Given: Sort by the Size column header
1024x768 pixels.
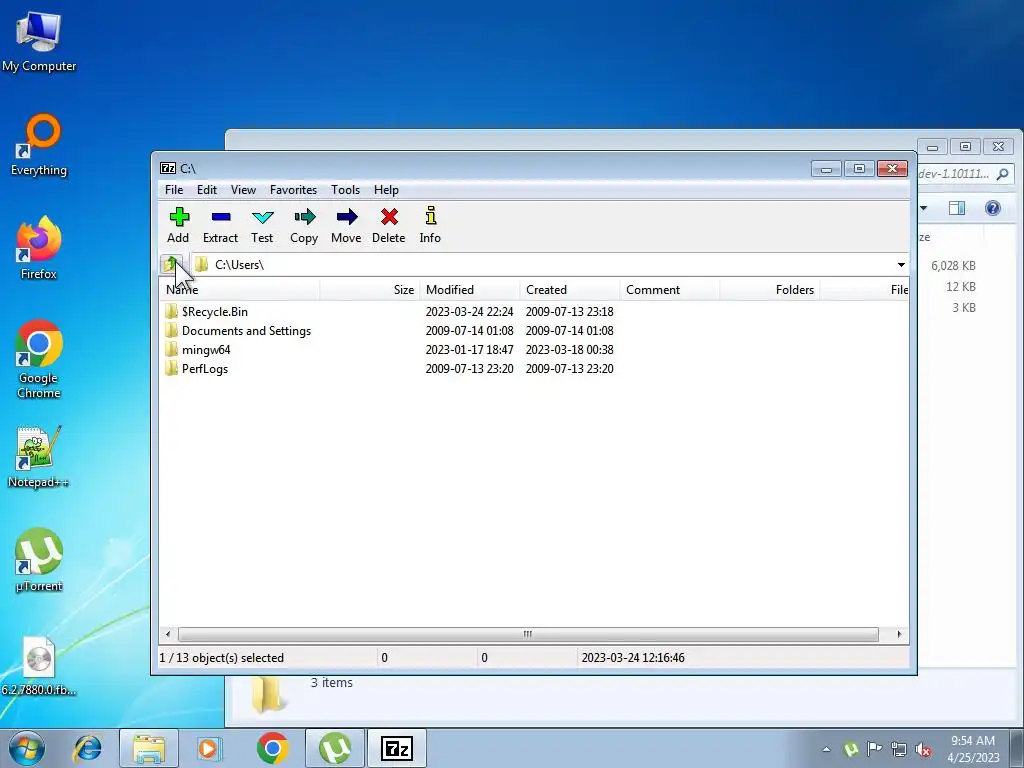Looking at the screenshot, I should click(369, 290).
